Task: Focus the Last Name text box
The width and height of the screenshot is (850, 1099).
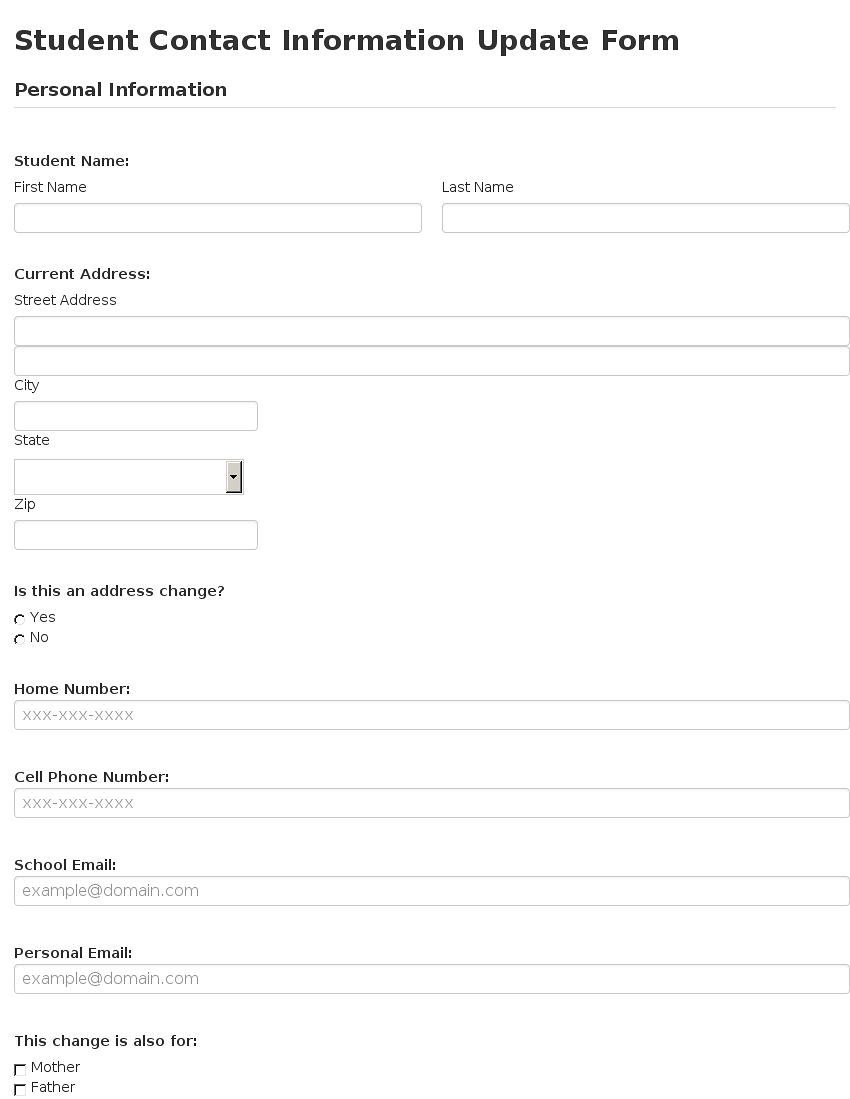Action: pos(645,218)
